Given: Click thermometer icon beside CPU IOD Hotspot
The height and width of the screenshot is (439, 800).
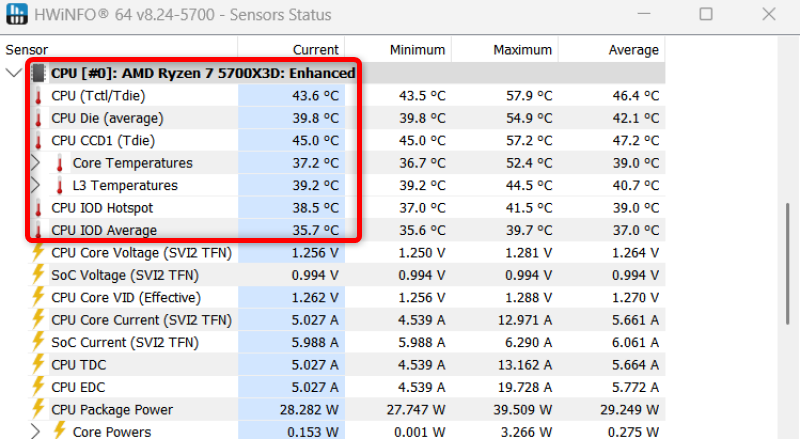Looking at the screenshot, I should tap(38, 208).
